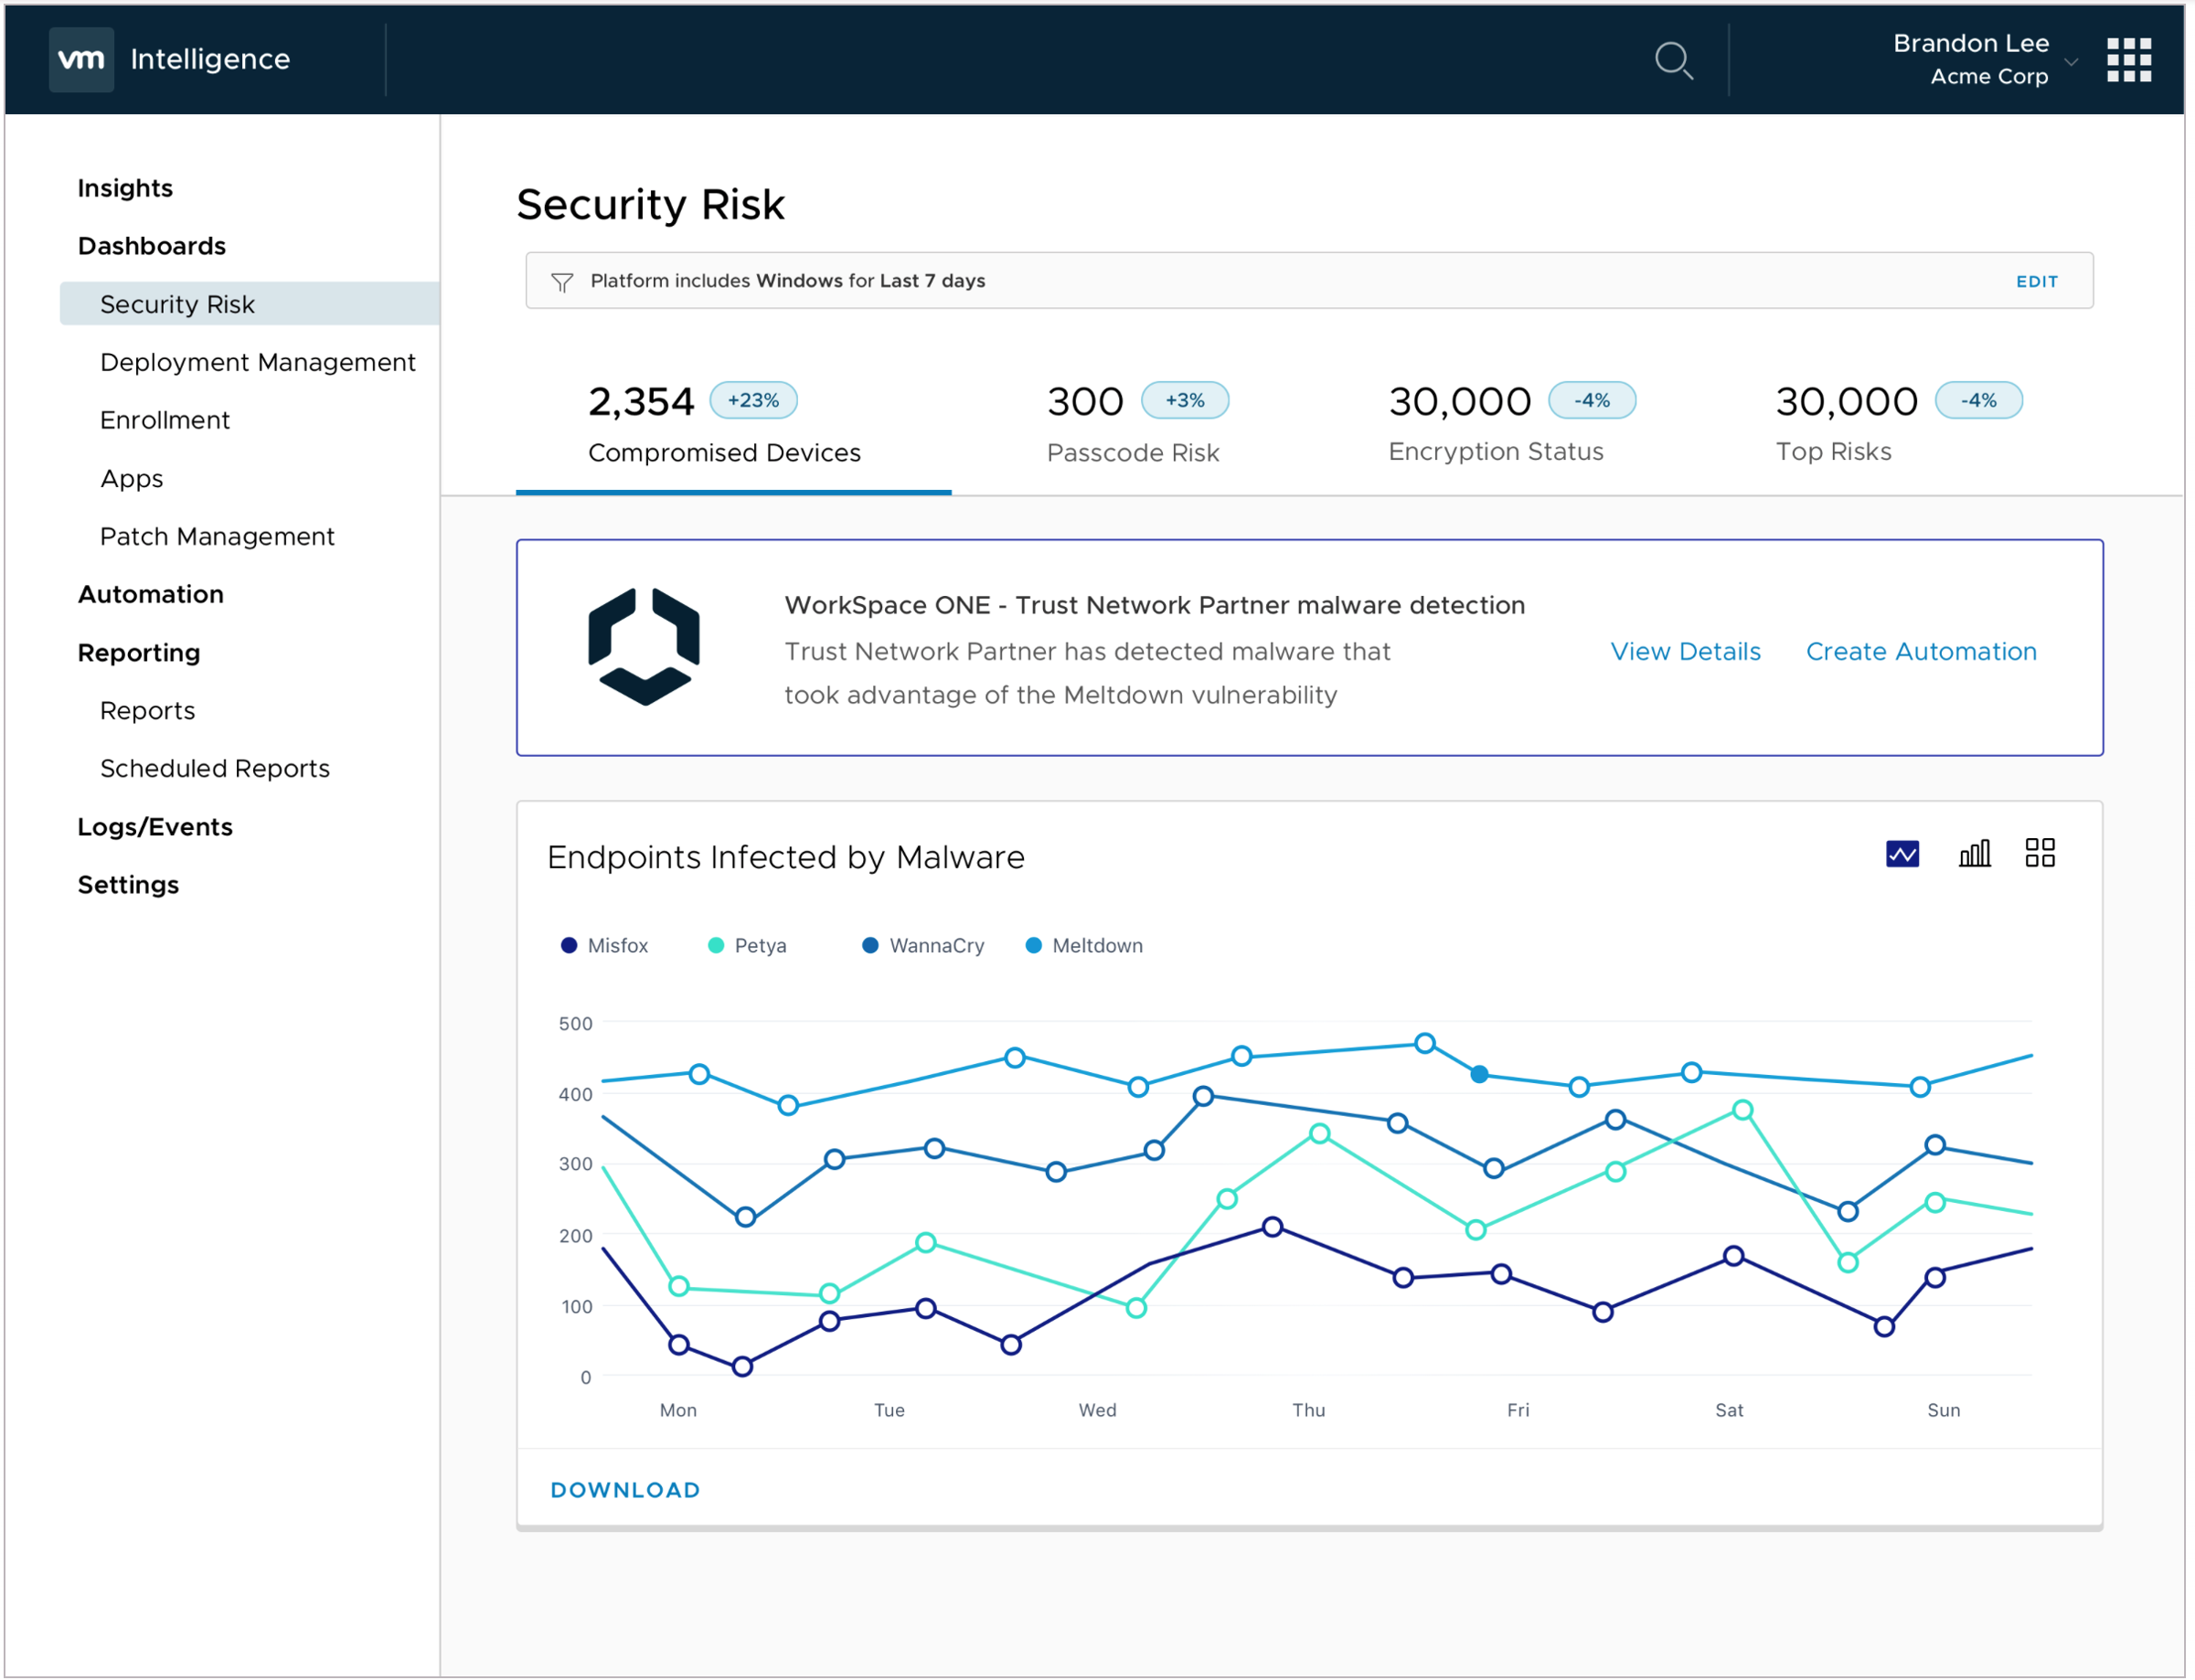Open Scheduled Reports in sidebar
This screenshot has height=1680, width=2195.
(215, 768)
